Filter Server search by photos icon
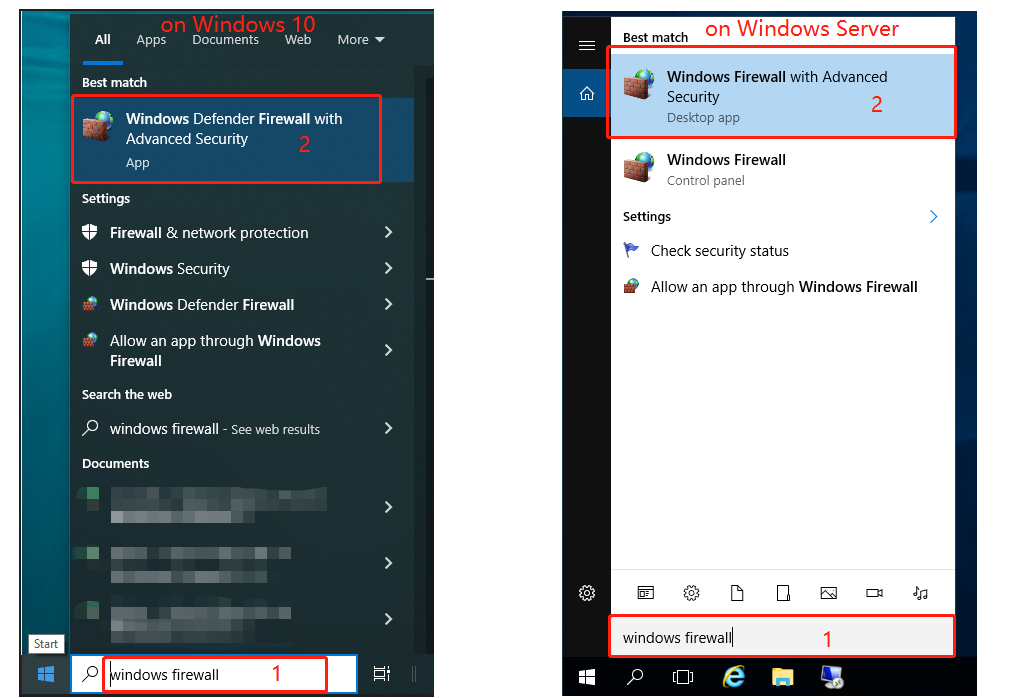Image resolution: width=1009 pixels, height=698 pixels. click(829, 593)
